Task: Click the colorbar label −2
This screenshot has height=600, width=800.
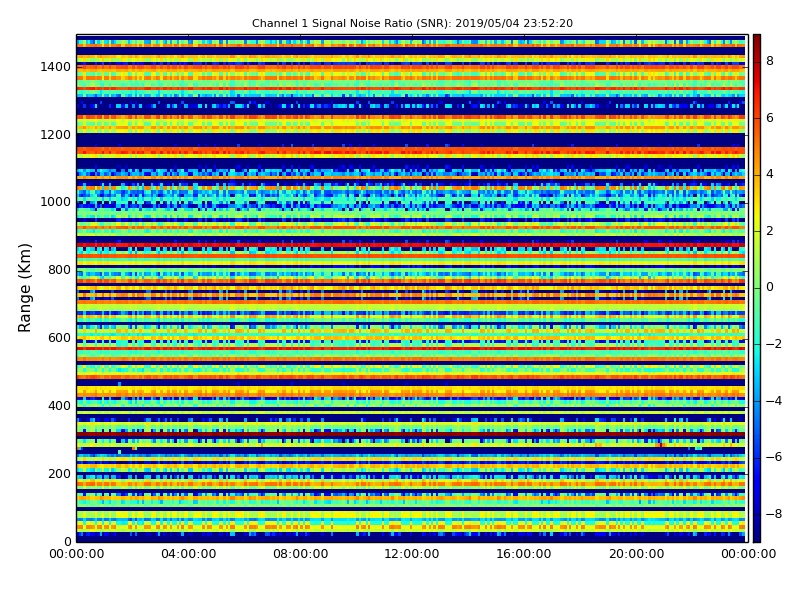Action: 774,344
